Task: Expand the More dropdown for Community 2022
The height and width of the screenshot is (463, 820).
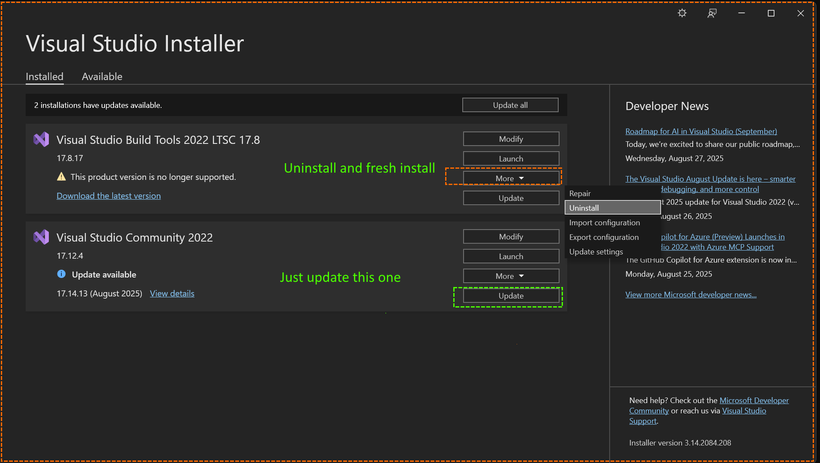Action: [510, 276]
